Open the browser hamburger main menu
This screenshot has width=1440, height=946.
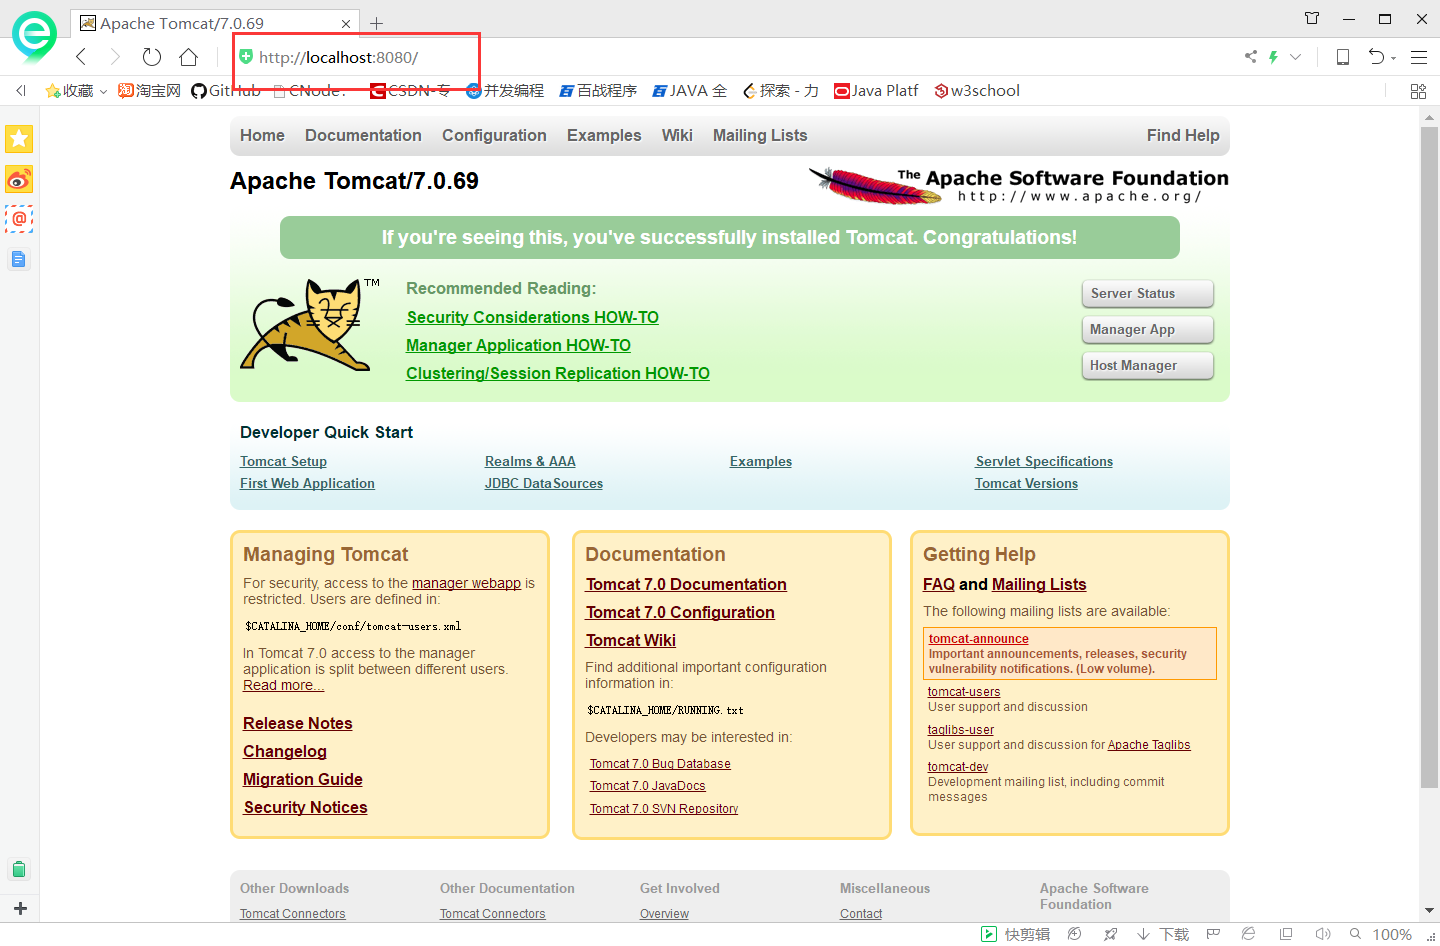(1419, 57)
